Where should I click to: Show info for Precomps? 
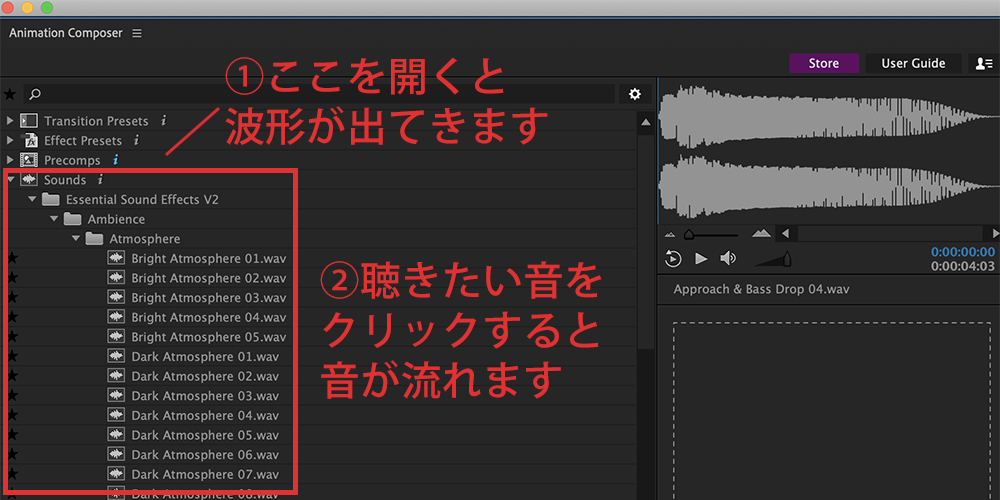115,160
